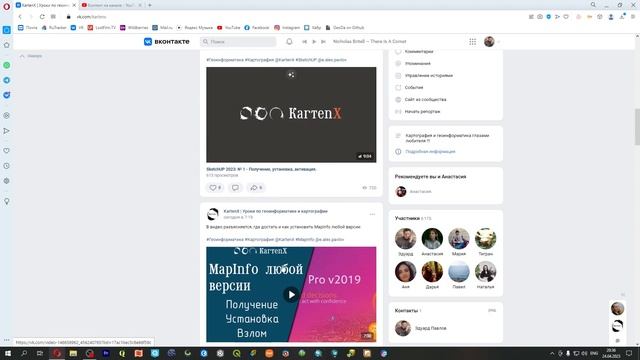The image size is (640, 360).
Task: Open the Instagram bookmark
Action: (287, 28)
